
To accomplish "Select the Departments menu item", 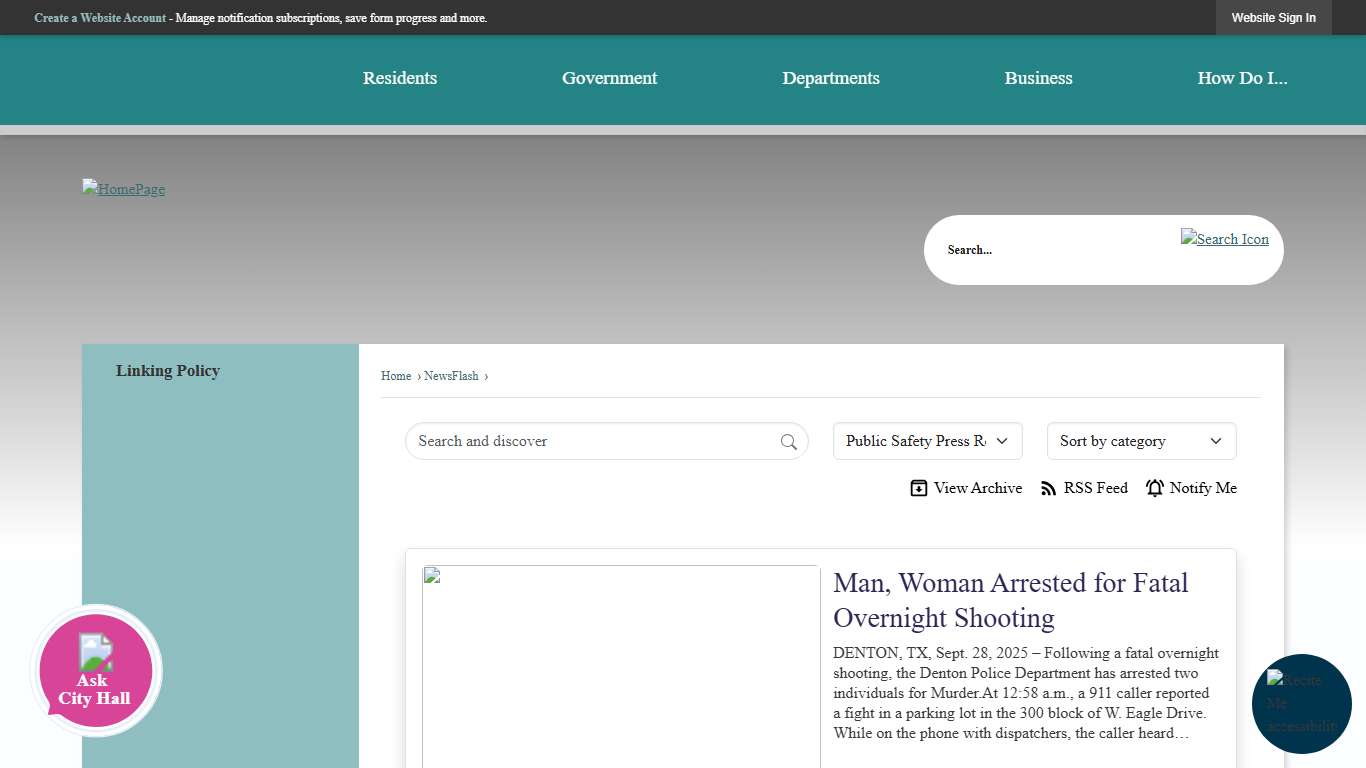I will pos(831,78).
